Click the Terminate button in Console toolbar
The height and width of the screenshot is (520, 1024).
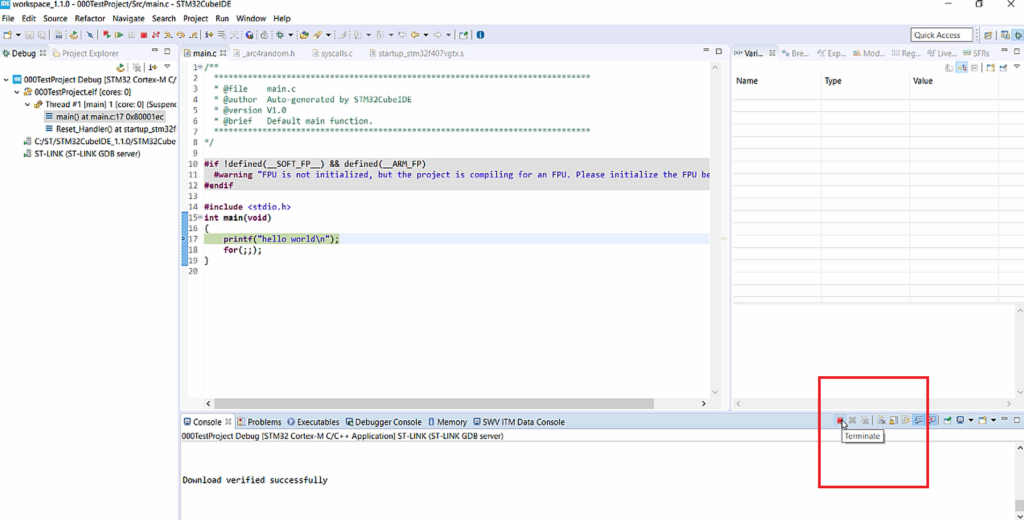pyautogui.click(x=840, y=421)
